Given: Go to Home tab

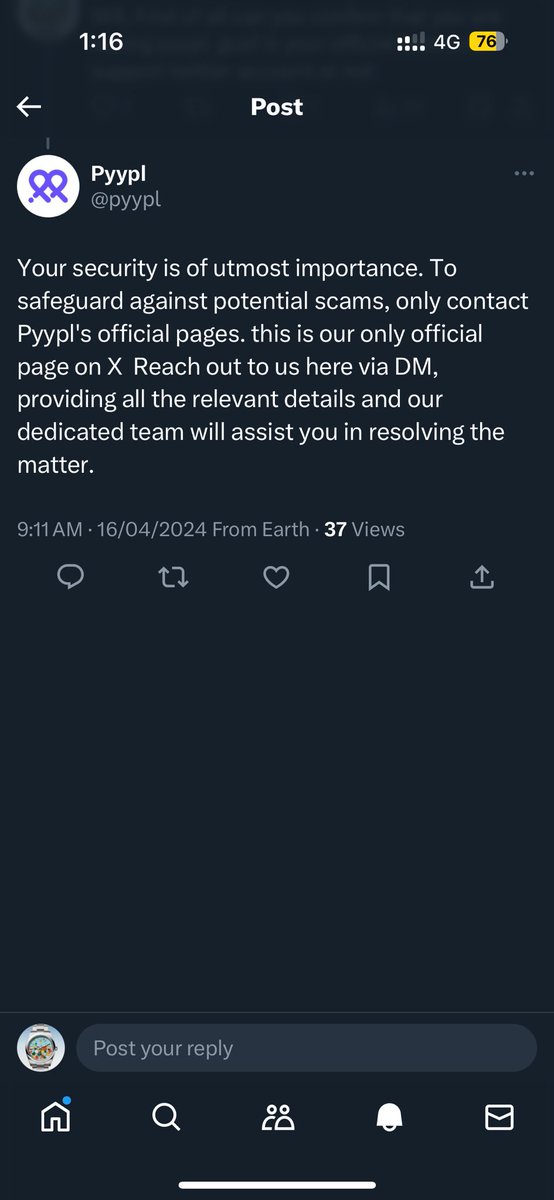Looking at the screenshot, I should tap(56, 1115).
